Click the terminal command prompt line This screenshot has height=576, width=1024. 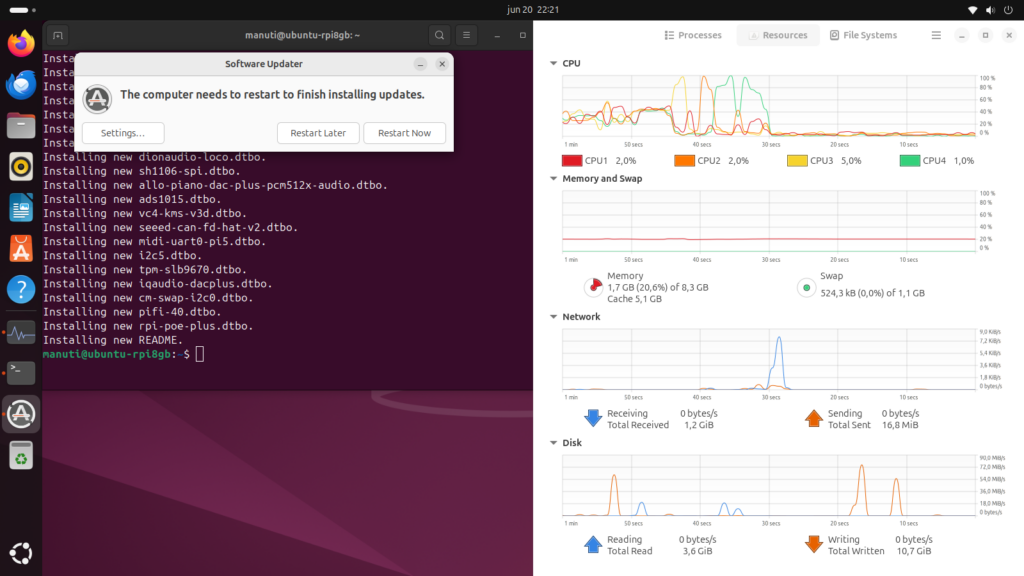(124, 354)
